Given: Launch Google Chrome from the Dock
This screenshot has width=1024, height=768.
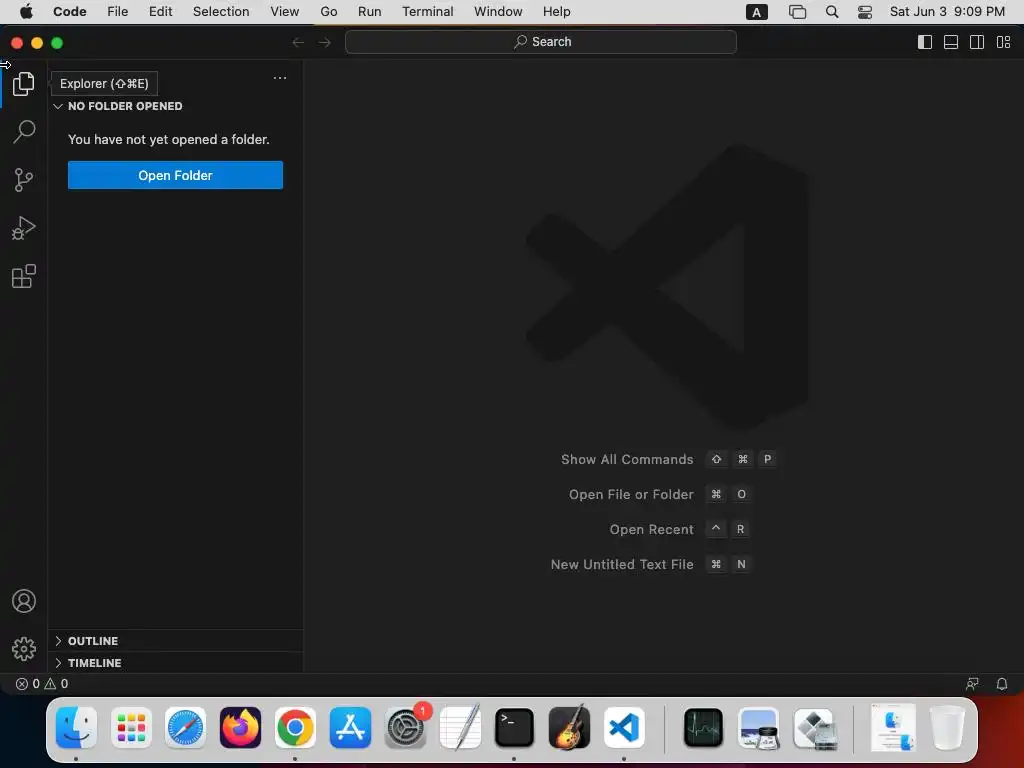Looking at the screenshot, I should (x=295, y=727).
